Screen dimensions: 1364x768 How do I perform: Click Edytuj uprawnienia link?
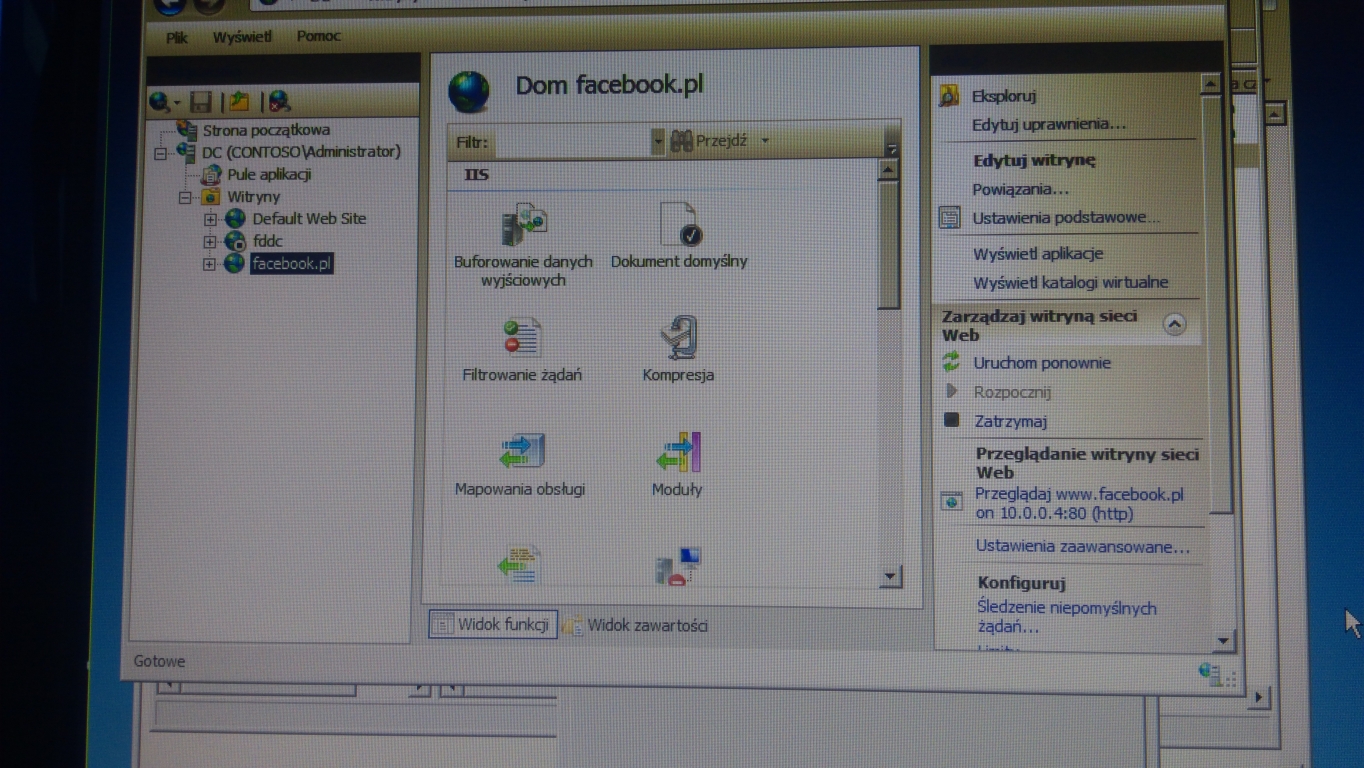[x=1049, y=125]
